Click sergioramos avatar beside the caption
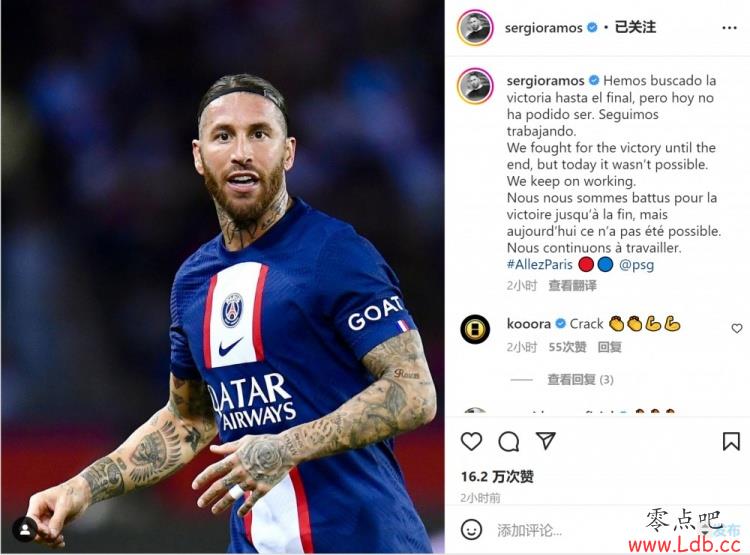The image size is (750, 555). (x=475, y=86)
